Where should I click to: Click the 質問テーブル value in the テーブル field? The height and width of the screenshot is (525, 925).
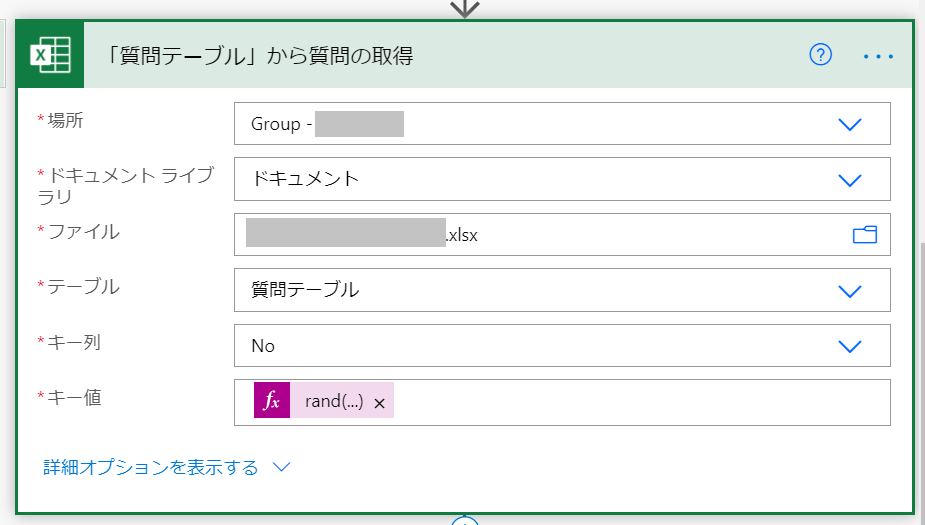[x=305, y=290]
